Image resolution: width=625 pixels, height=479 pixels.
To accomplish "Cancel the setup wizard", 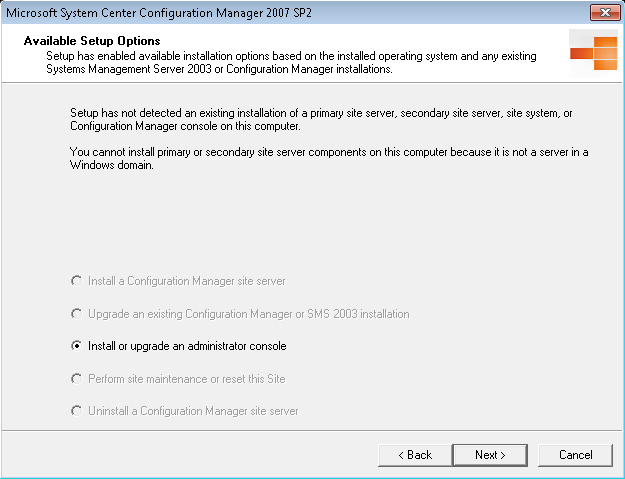I will pyautogui.click(x=576, y=455).
